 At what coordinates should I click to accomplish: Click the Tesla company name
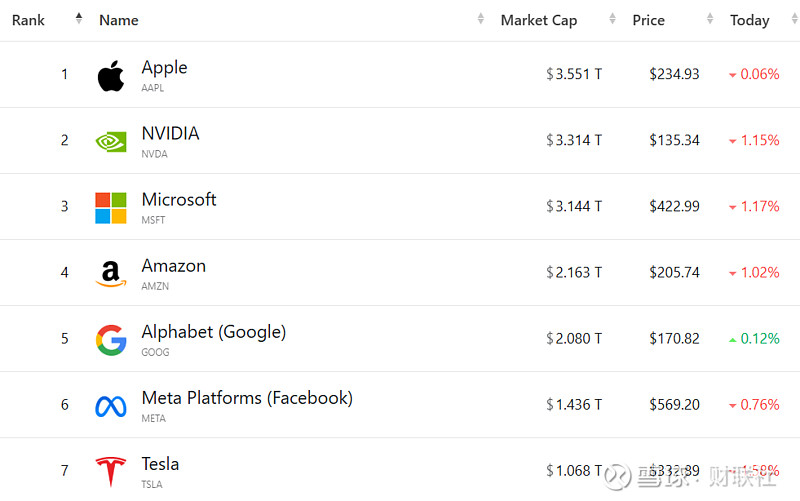(161, 463)
